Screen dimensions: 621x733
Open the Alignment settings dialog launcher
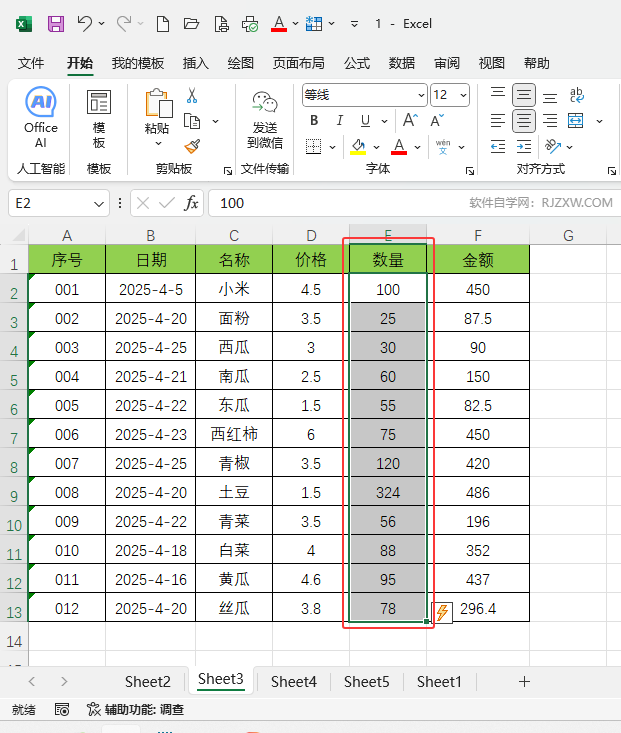point(612,171)
